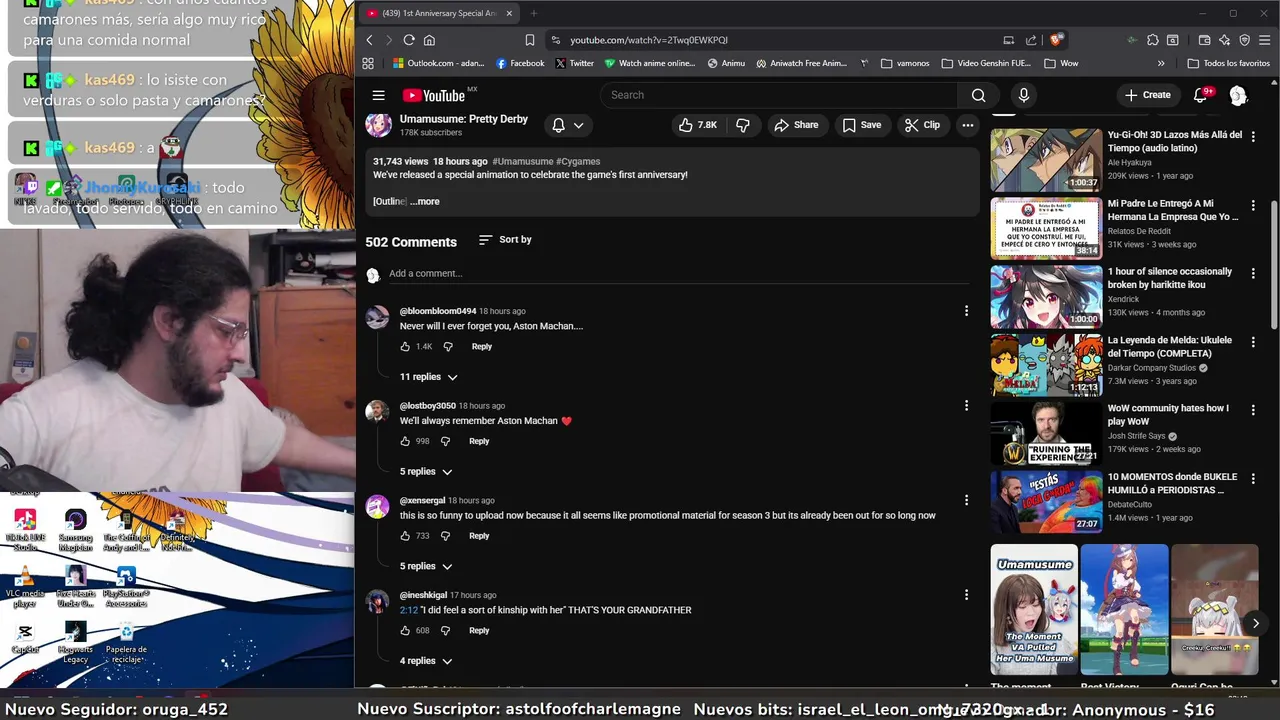Advance the Shorts shelf next arrow

coord(1256,623)
